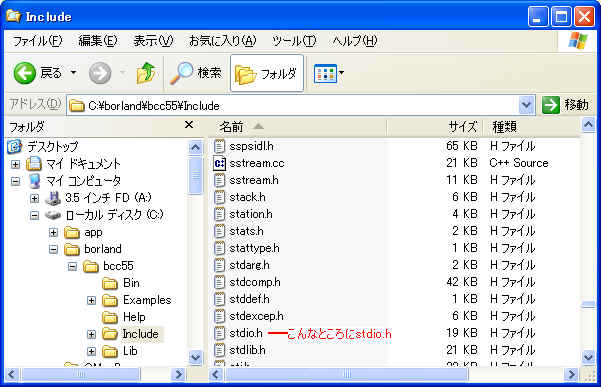The image size is (601, 387).
Task: Select the stats.h file icon
Action: [219, 231]
